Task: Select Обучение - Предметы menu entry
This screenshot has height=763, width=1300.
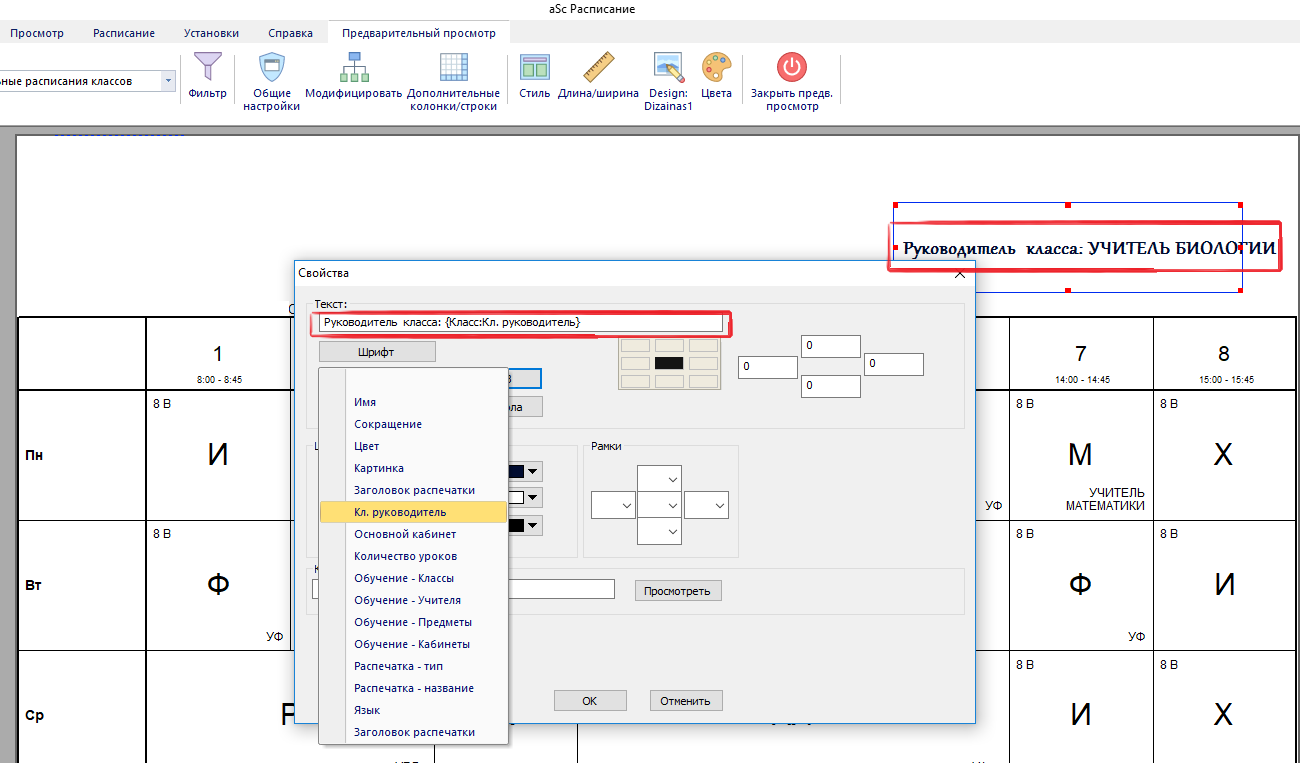Action: click(412, 622)
